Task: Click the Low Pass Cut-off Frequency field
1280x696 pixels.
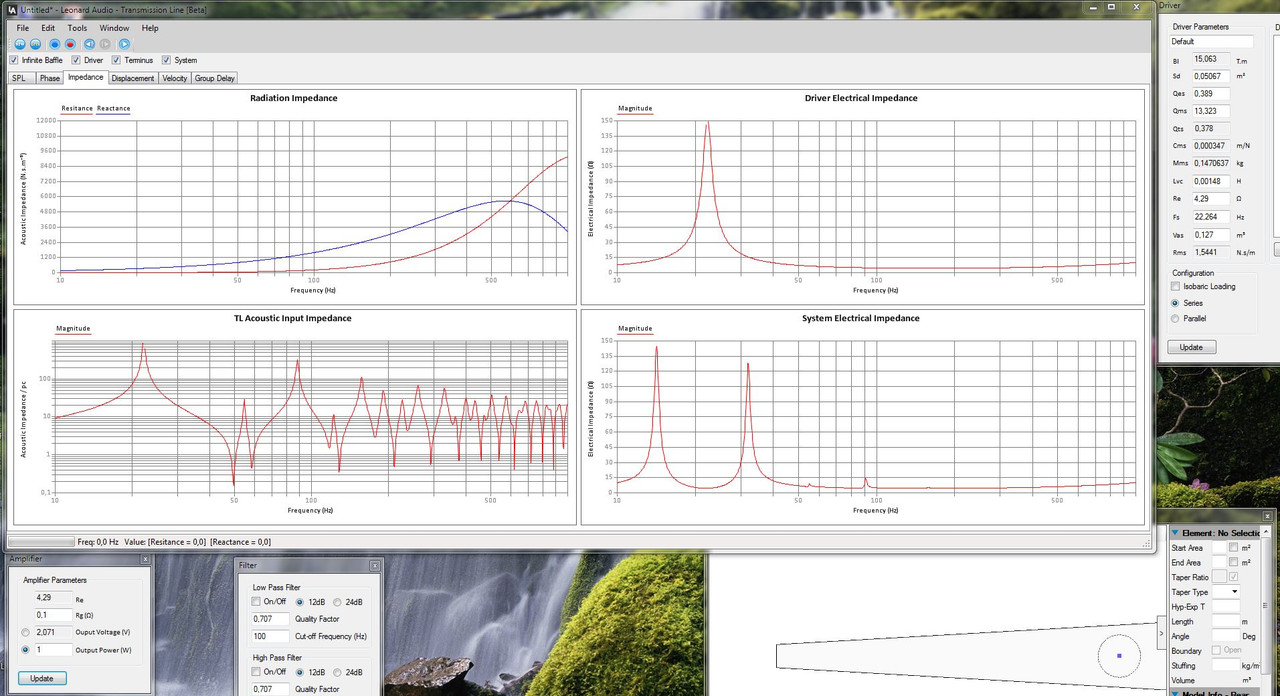Action: pyautogui.click(x=270, y=637)
